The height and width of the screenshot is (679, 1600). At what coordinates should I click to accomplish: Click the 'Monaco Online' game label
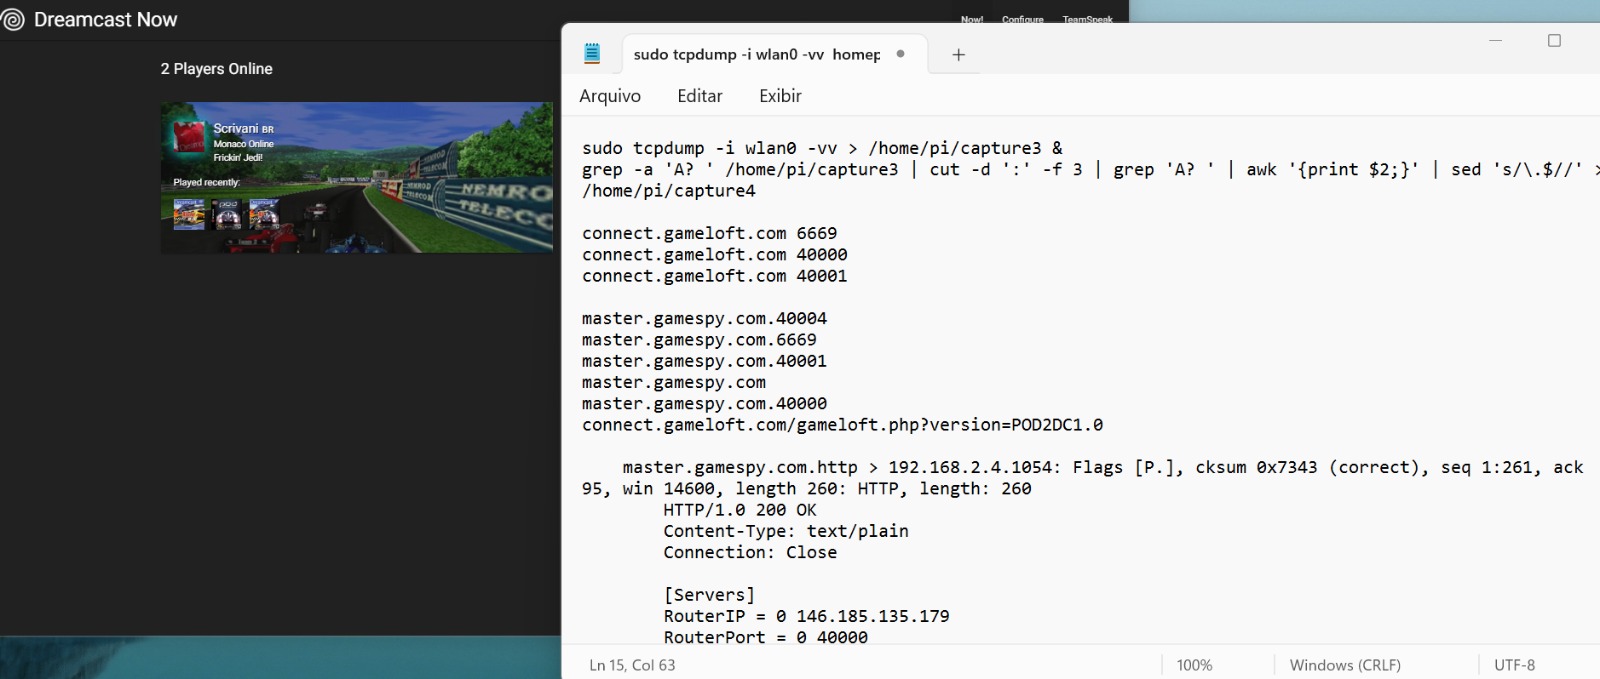point(243,144)
